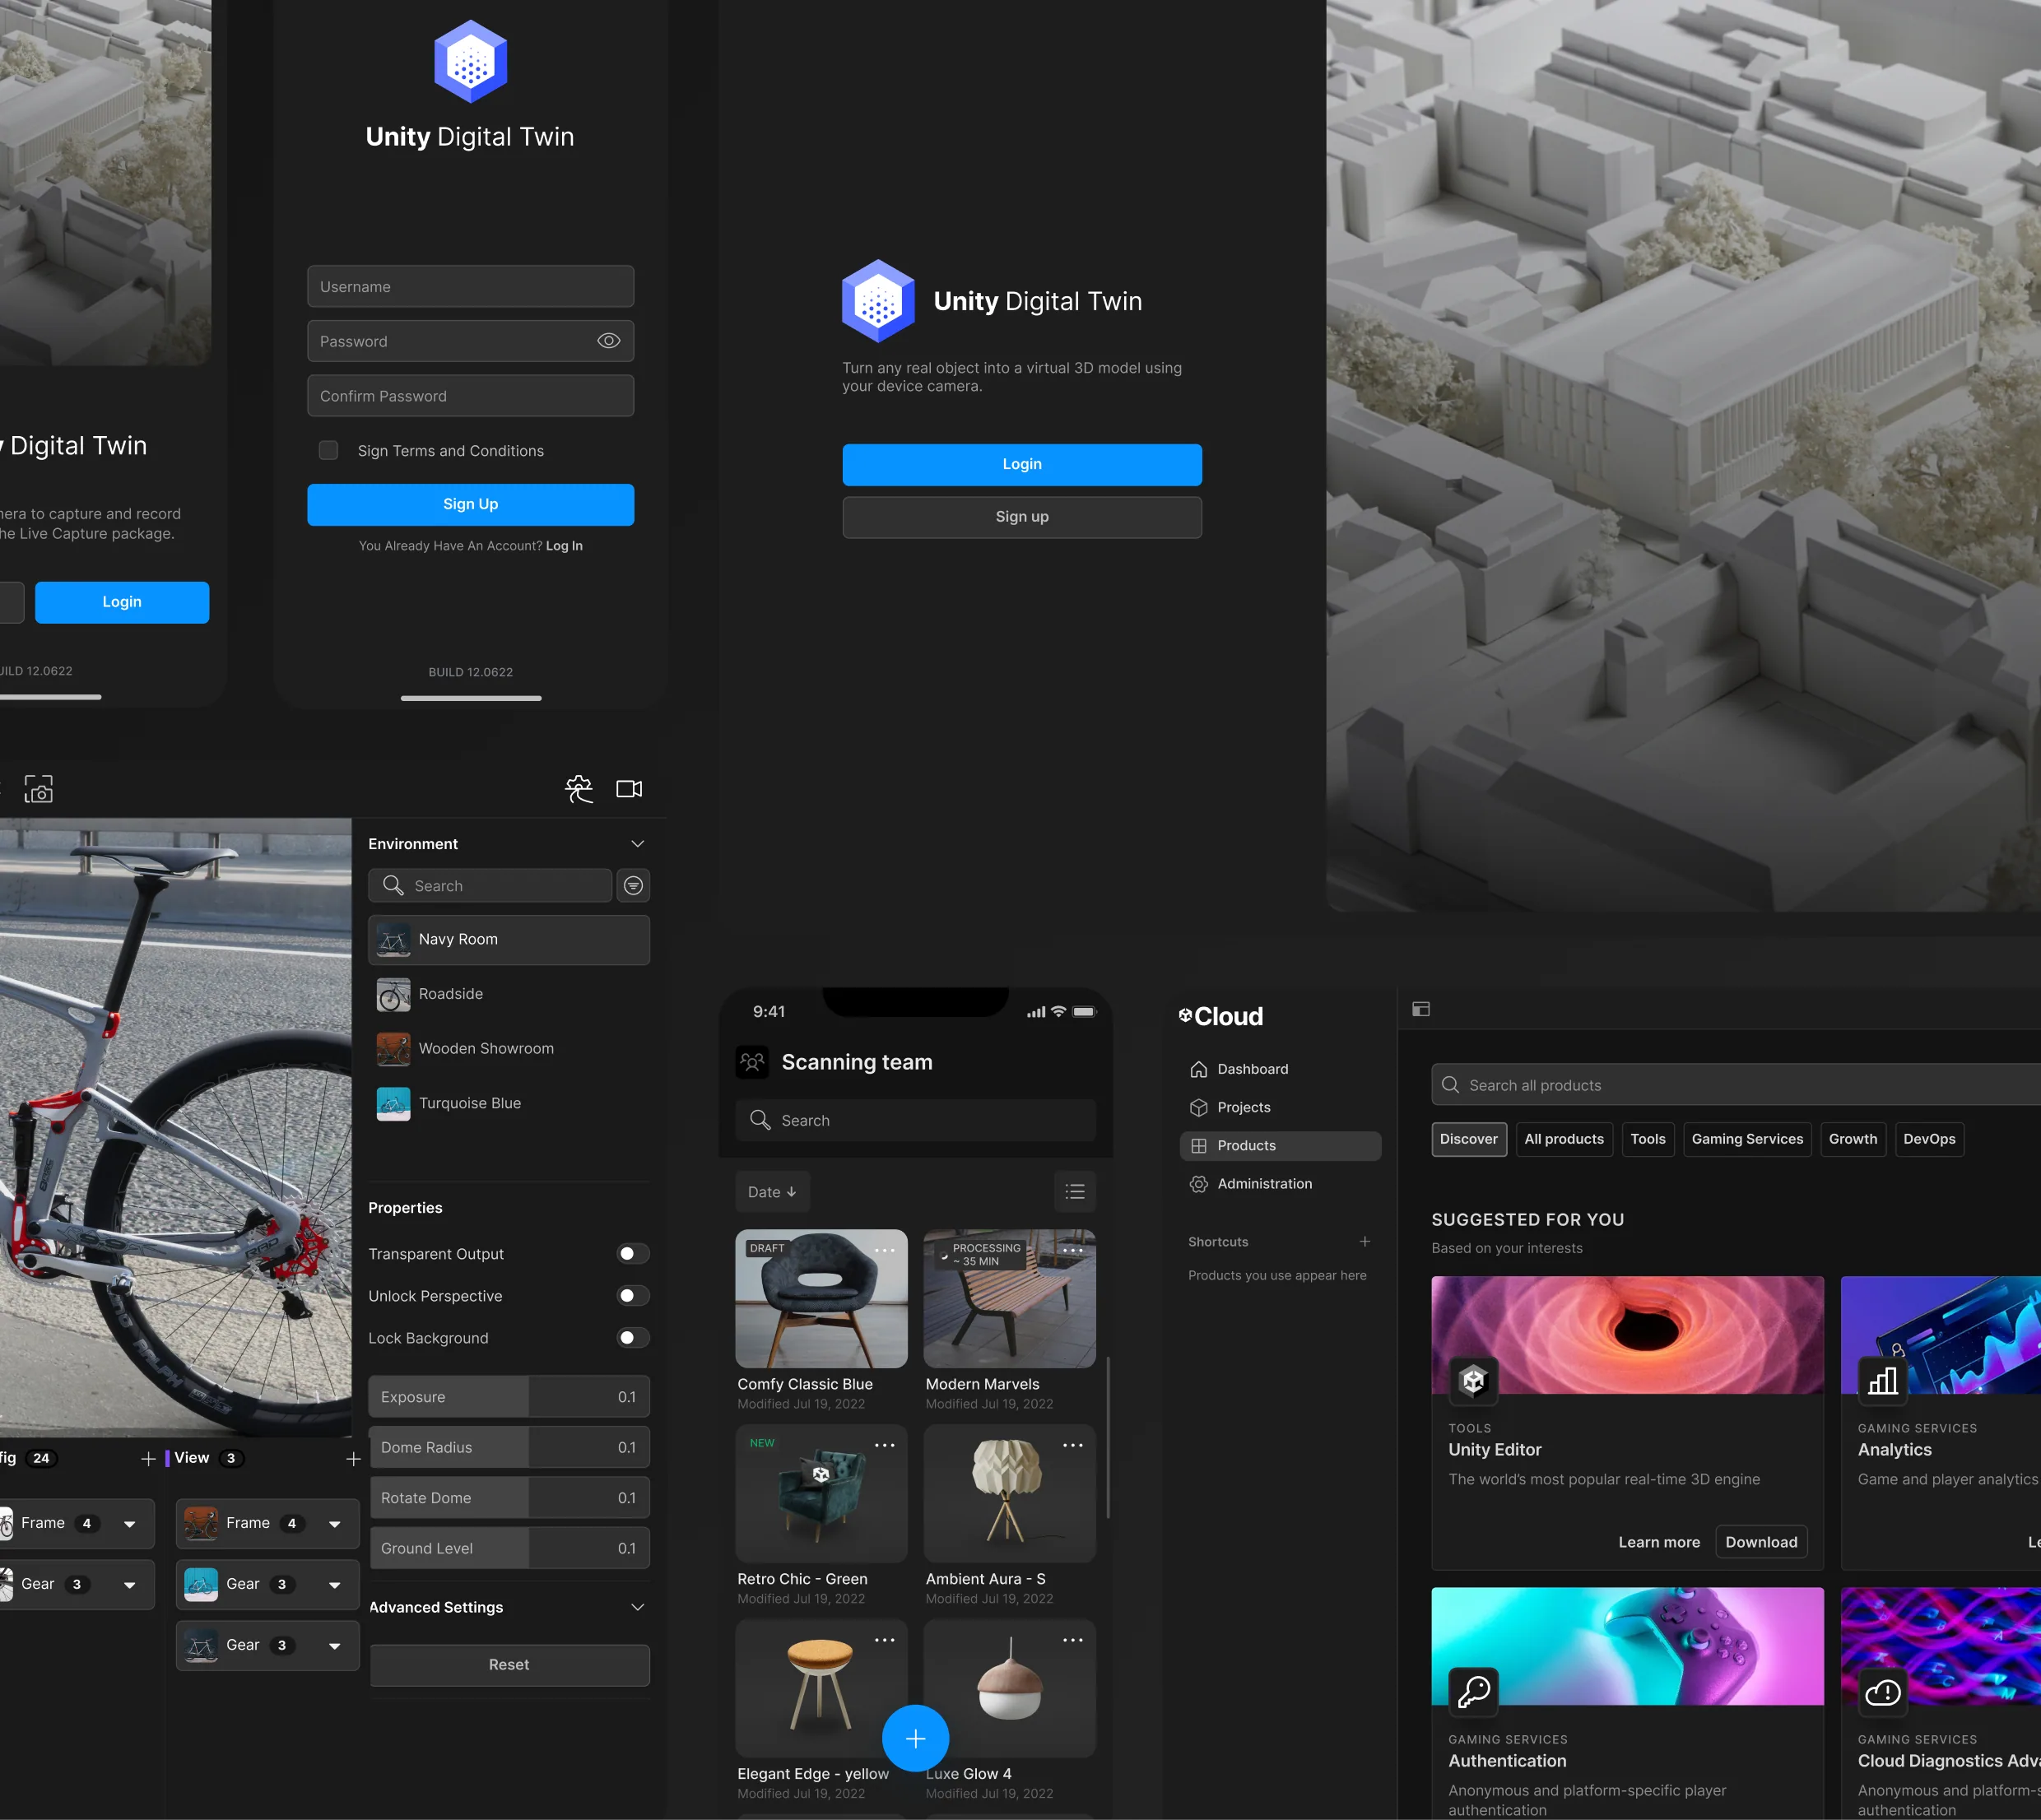Expand blue Gear 3 dropdown in View
The height and width of the screenshot is (1820, 2041).
(335, 1585)
